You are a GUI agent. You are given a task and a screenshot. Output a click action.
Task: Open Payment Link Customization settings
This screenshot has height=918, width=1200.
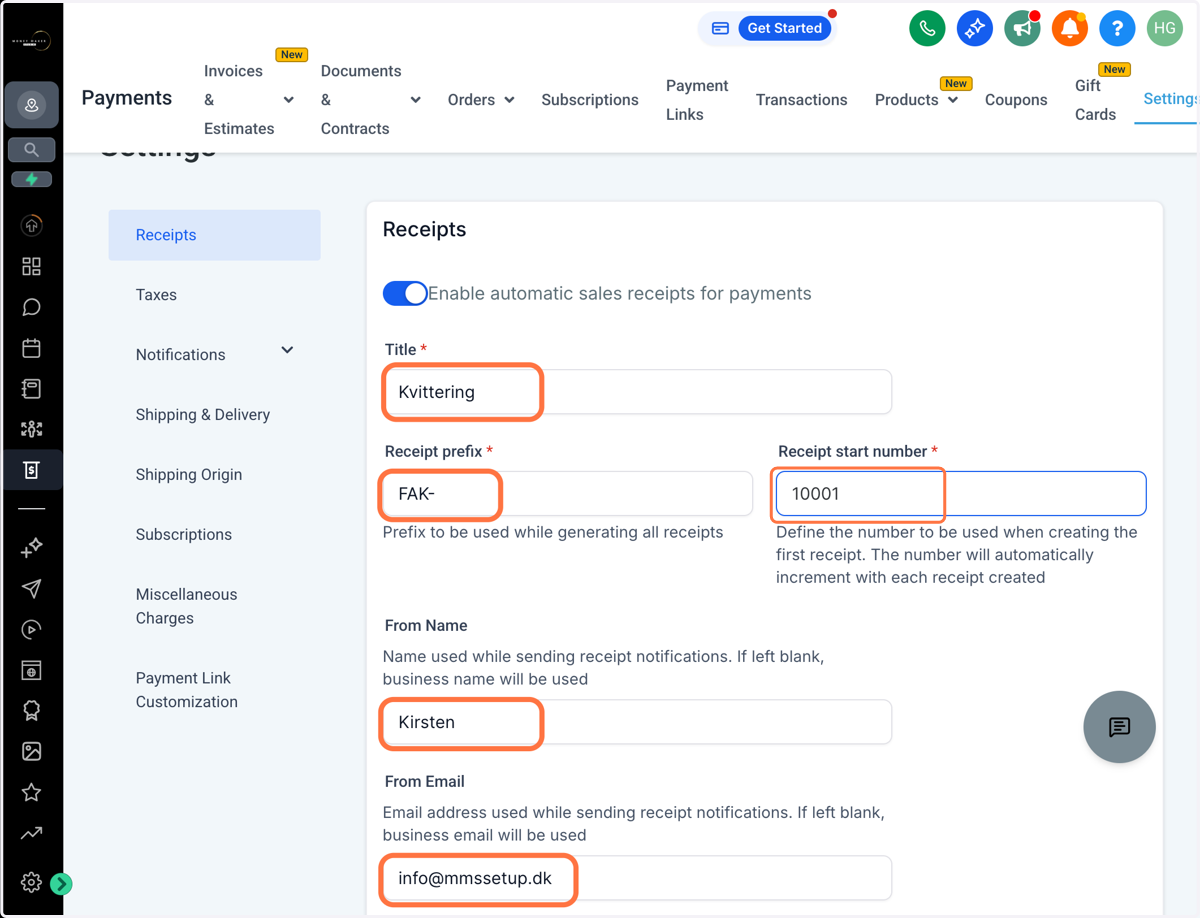[187, 690]
